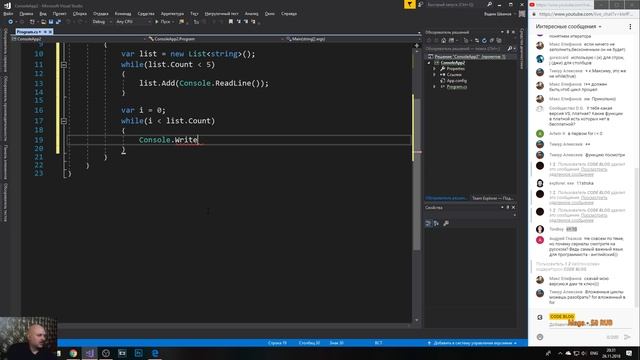
Task: Click the Property Pages wrench icon
Action: (x=446, y=223)
